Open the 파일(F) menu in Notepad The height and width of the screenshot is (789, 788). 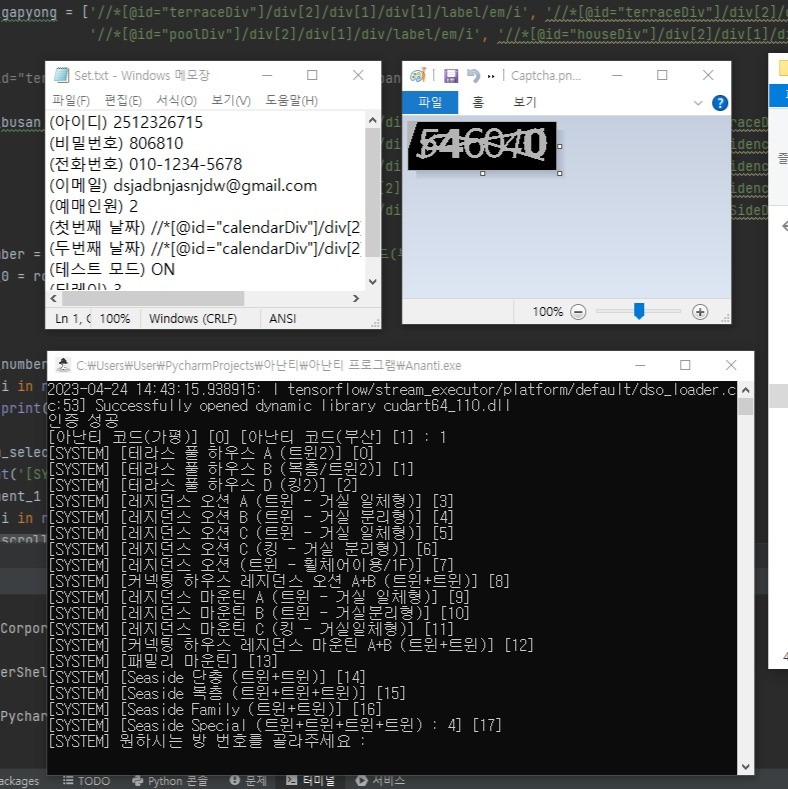(71, 101)
